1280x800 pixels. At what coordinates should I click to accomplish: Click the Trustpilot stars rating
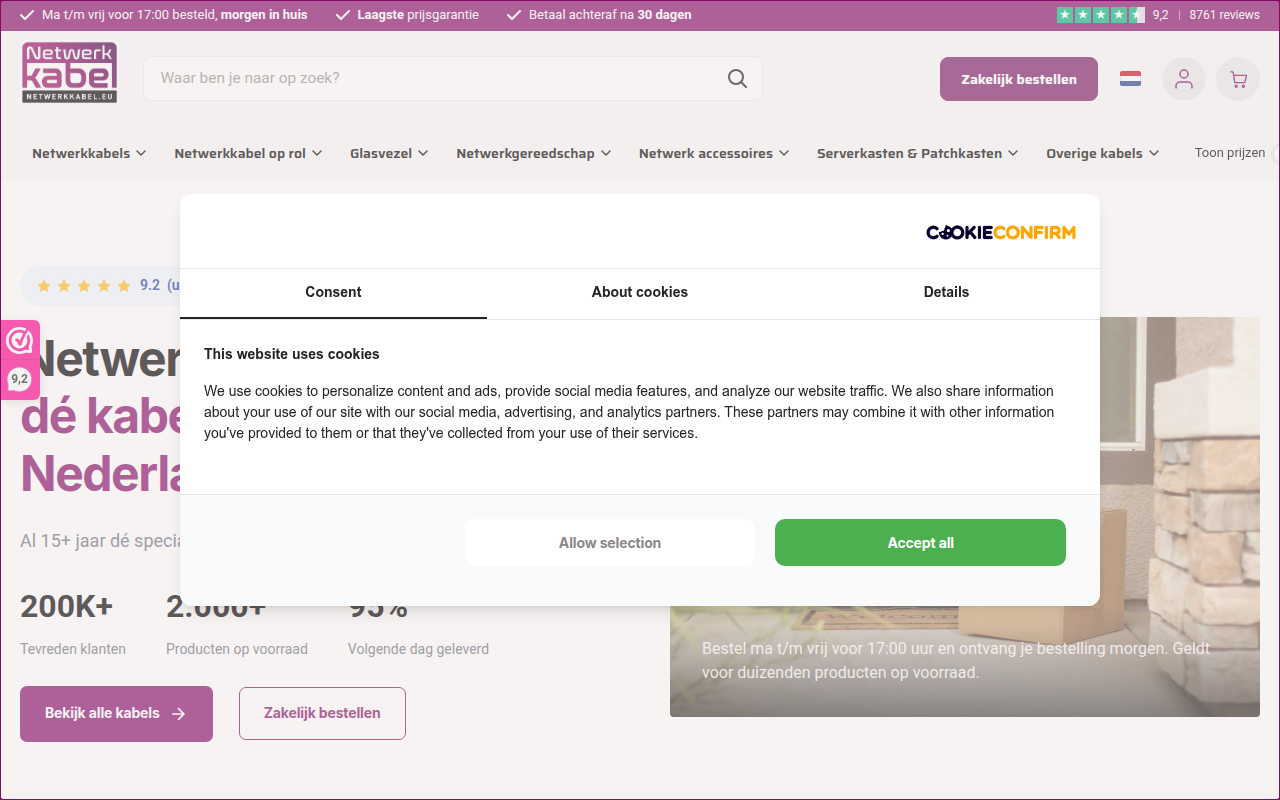click(1101, 15)
